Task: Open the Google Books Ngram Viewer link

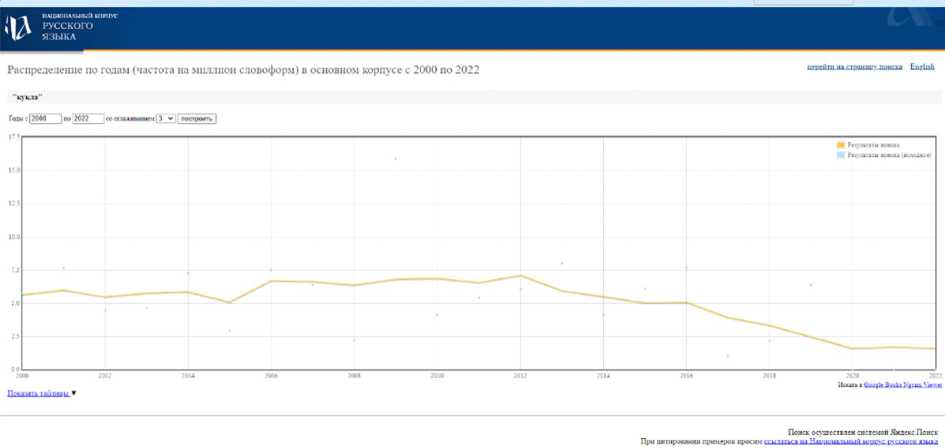Action: pos(903,383)
